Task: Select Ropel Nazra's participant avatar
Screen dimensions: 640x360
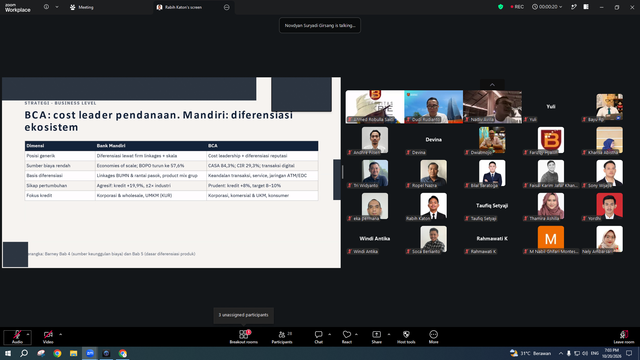Action: (433, 173)
